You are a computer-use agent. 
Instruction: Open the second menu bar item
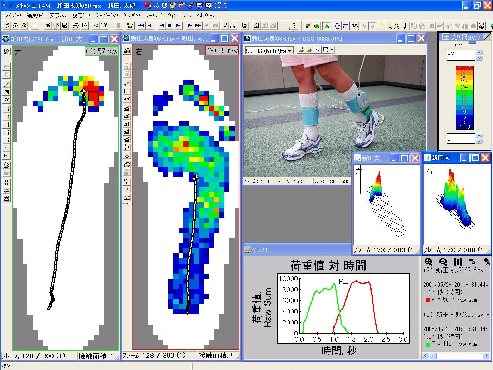click(x=35, y=15)
